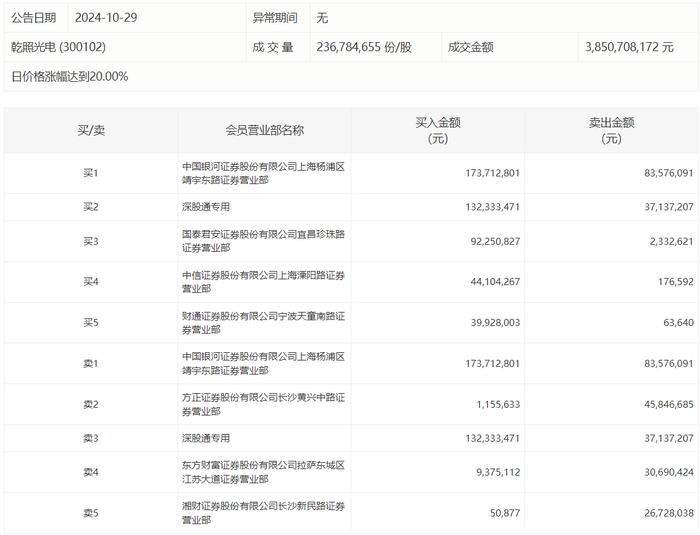
Task: Select buy amount 50,877
Action: point(505,513)
